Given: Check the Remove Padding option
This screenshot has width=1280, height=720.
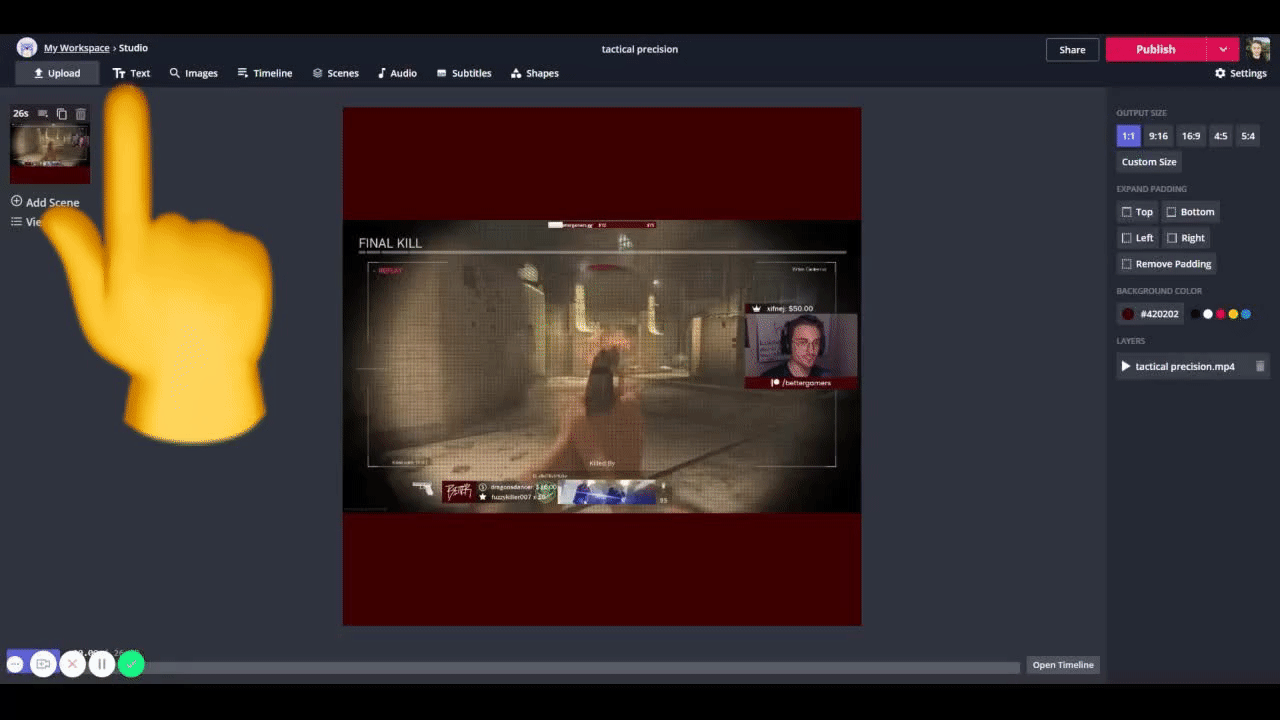Looking at the screenshot, I should tap(1165, 264).
